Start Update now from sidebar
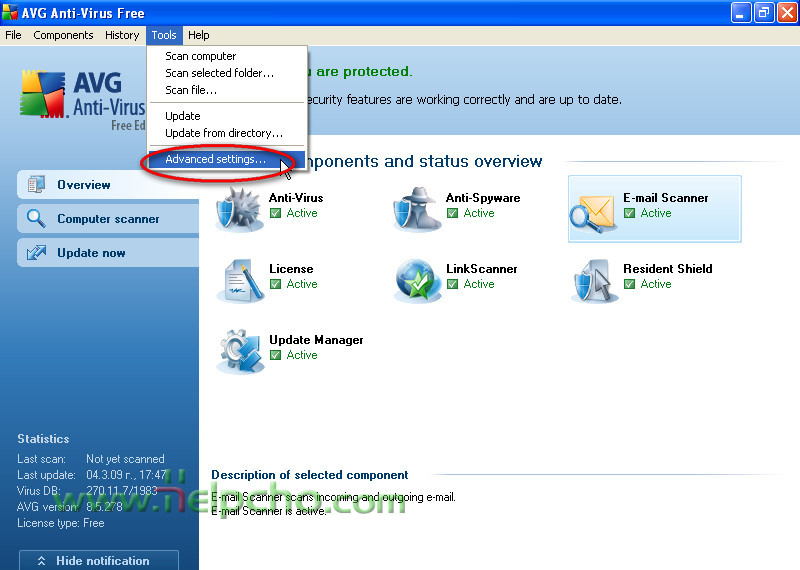The width and height of the screenshot is (800, 570). pyautogui.click(x=108, y=253)
